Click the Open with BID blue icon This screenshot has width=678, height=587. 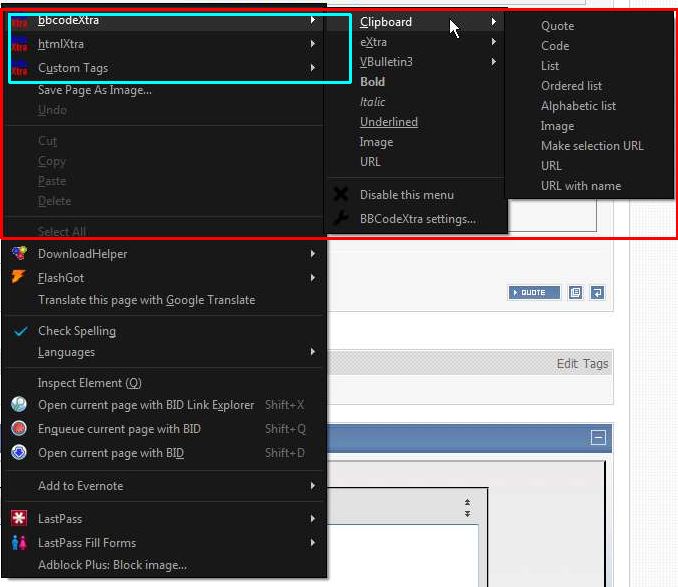coord(19,452)
